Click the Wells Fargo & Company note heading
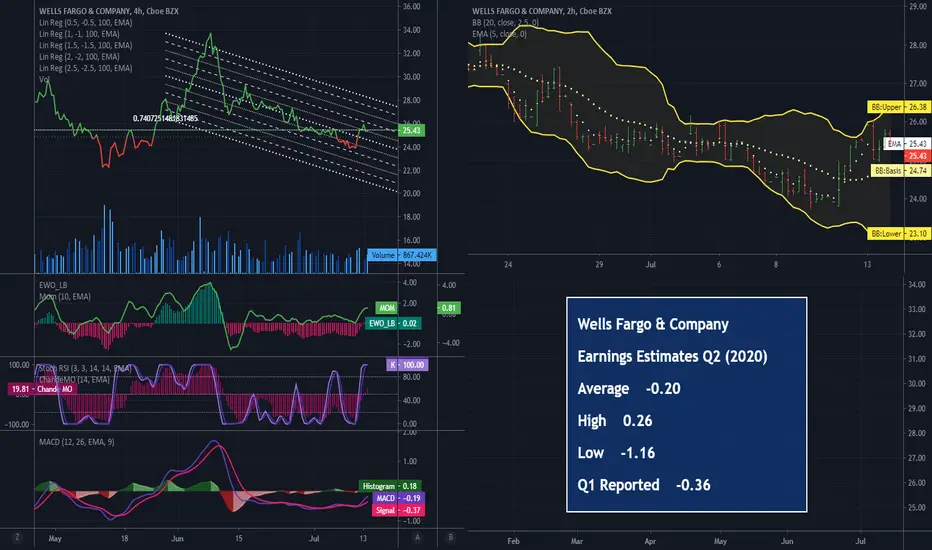932x550 pixels. click(x=653, y=325)
